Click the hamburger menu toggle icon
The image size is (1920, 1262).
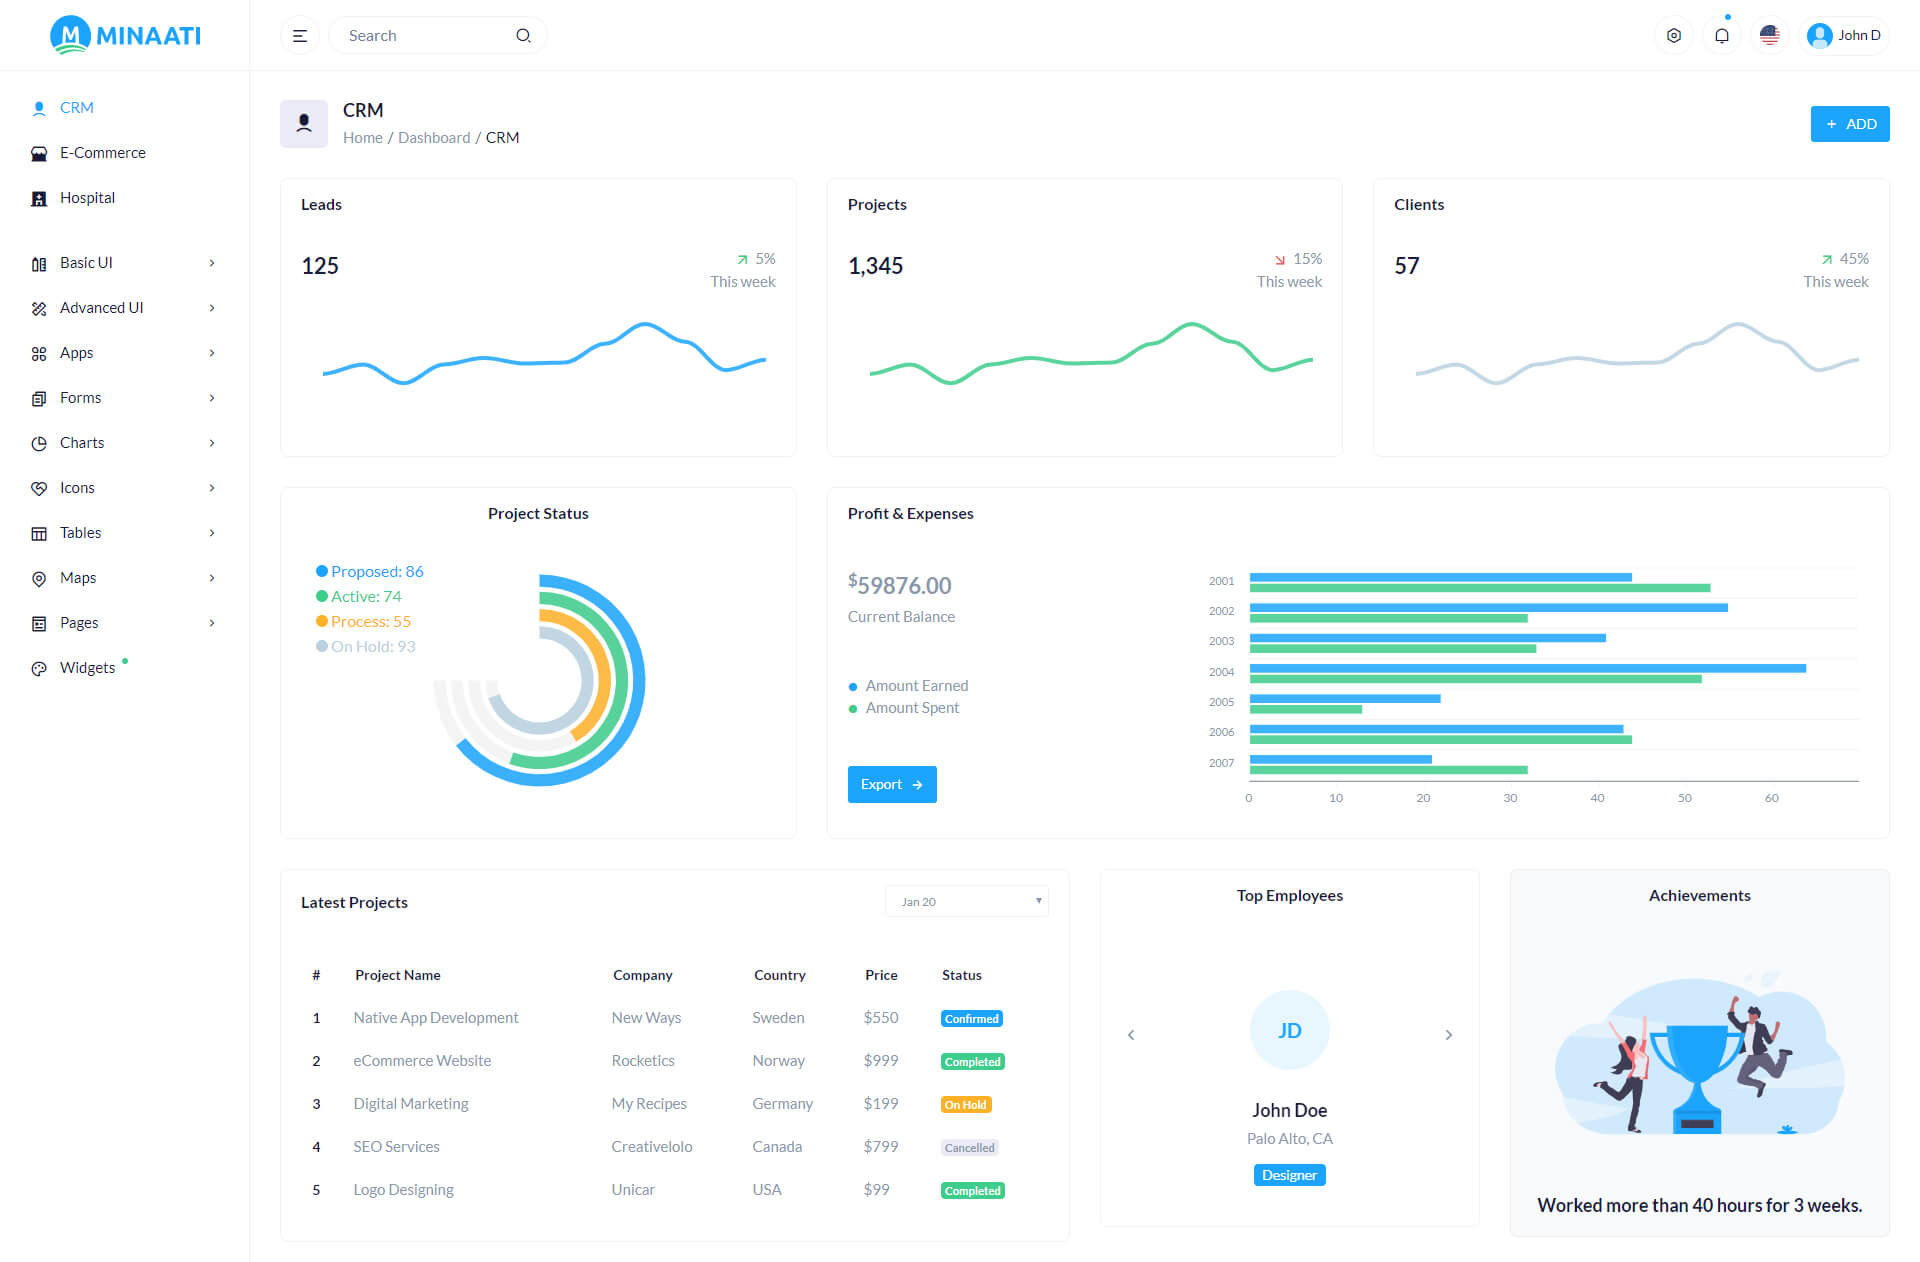point(299,36)
